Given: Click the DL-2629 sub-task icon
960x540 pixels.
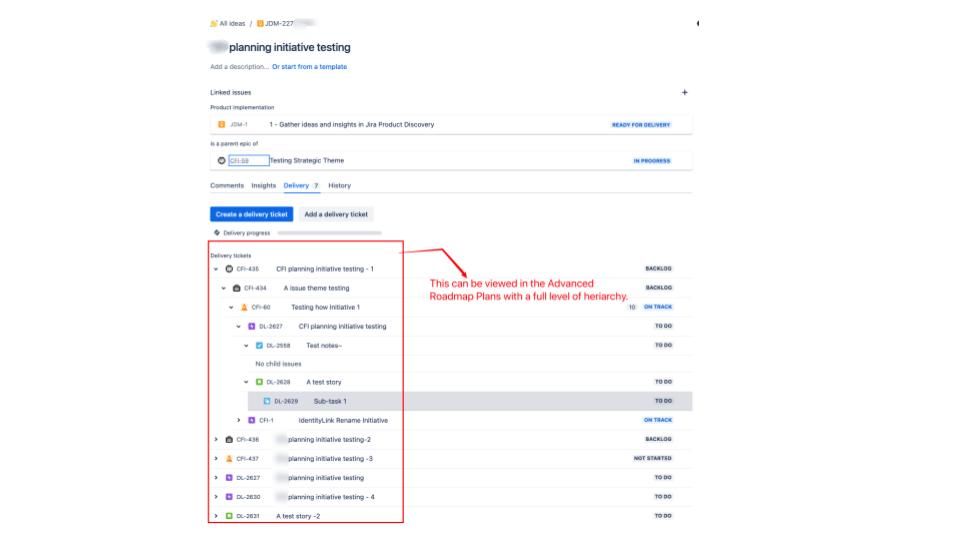Looking at the screenshot, I should pyautogui.click(x=267, y=401).
